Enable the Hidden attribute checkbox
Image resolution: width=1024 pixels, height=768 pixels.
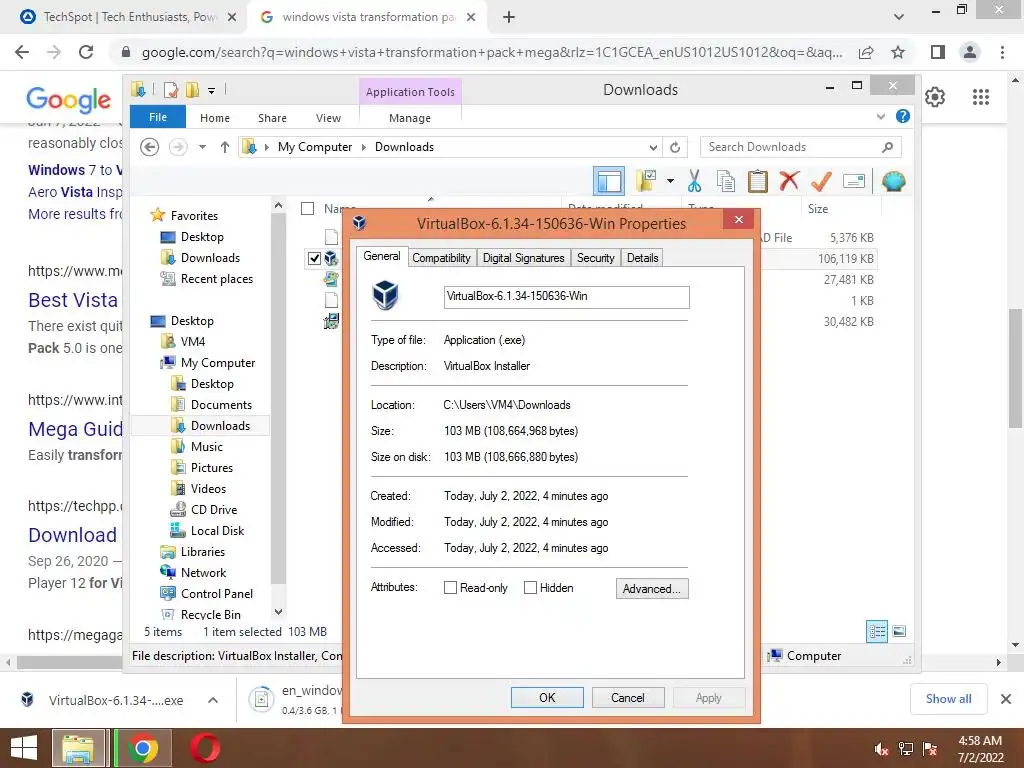pos(530,588)
